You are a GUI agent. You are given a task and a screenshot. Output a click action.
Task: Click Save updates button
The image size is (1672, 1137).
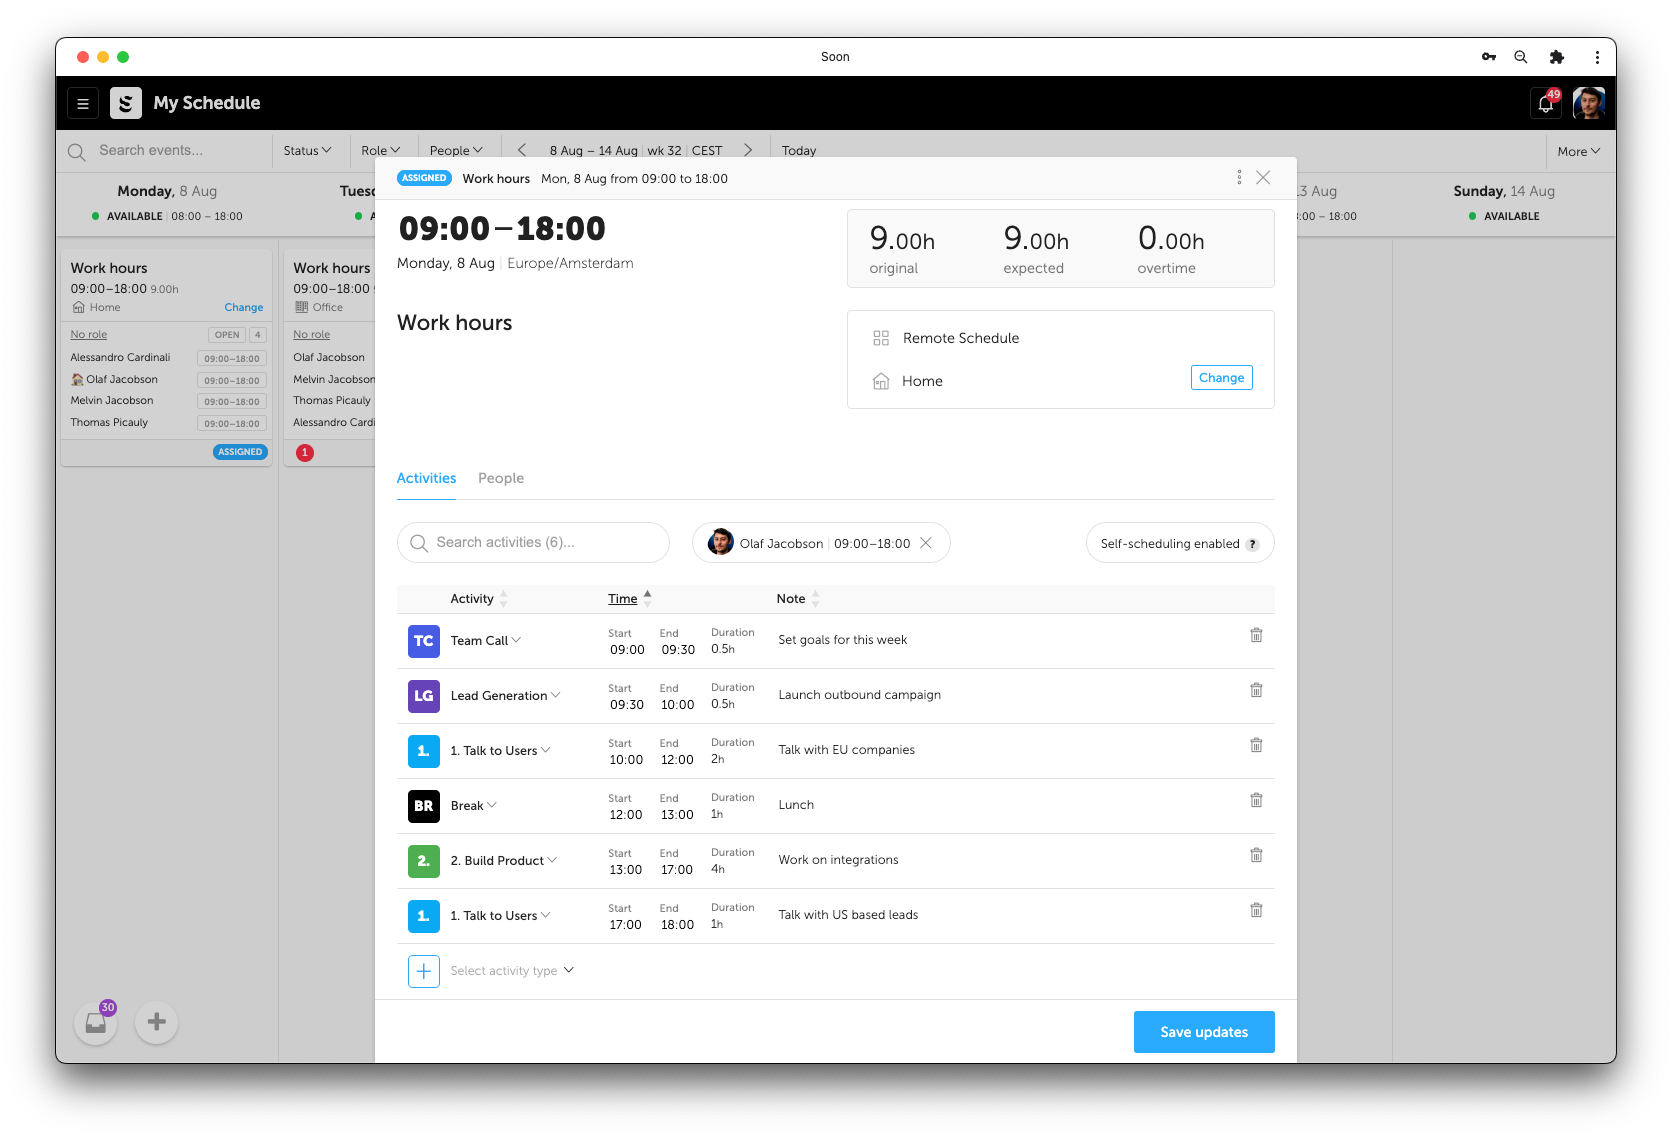tap(1204, 1032)
